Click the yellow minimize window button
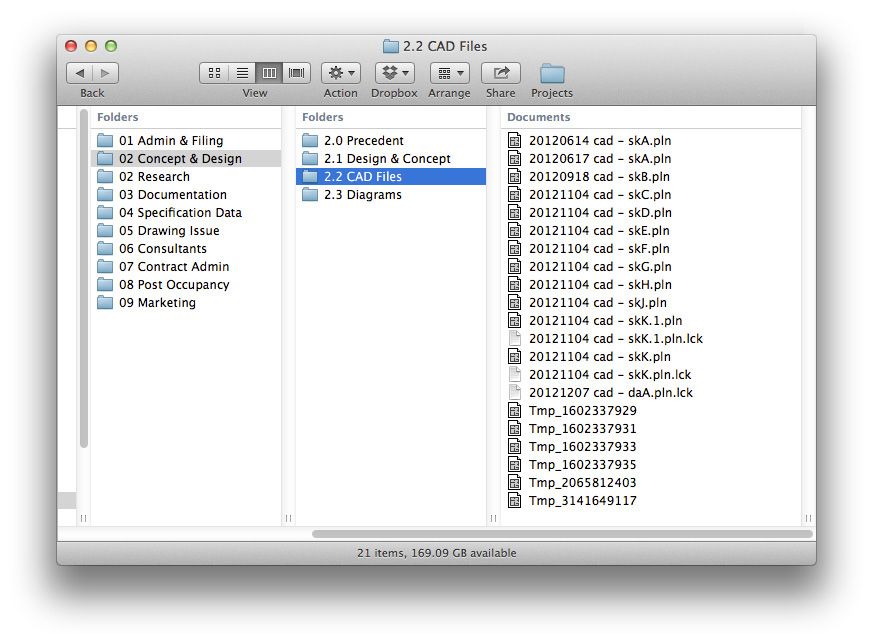The image size is (873, 644). [91, 46]
